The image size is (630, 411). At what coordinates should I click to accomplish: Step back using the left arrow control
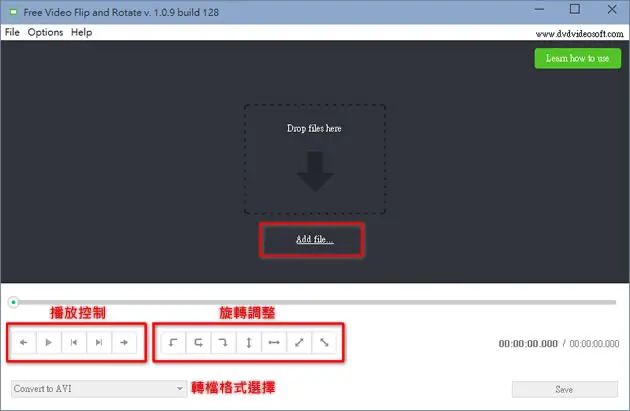[24, 342]
